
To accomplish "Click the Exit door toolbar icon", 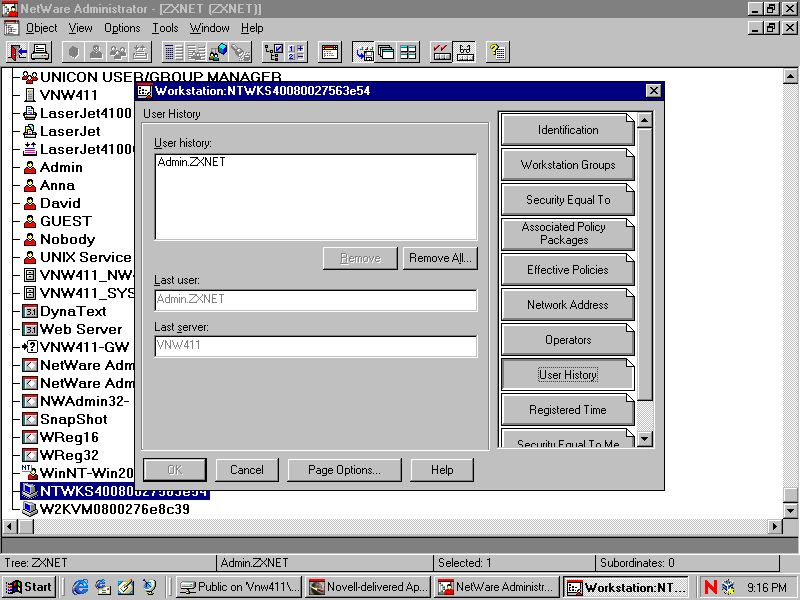I will 18,52.
